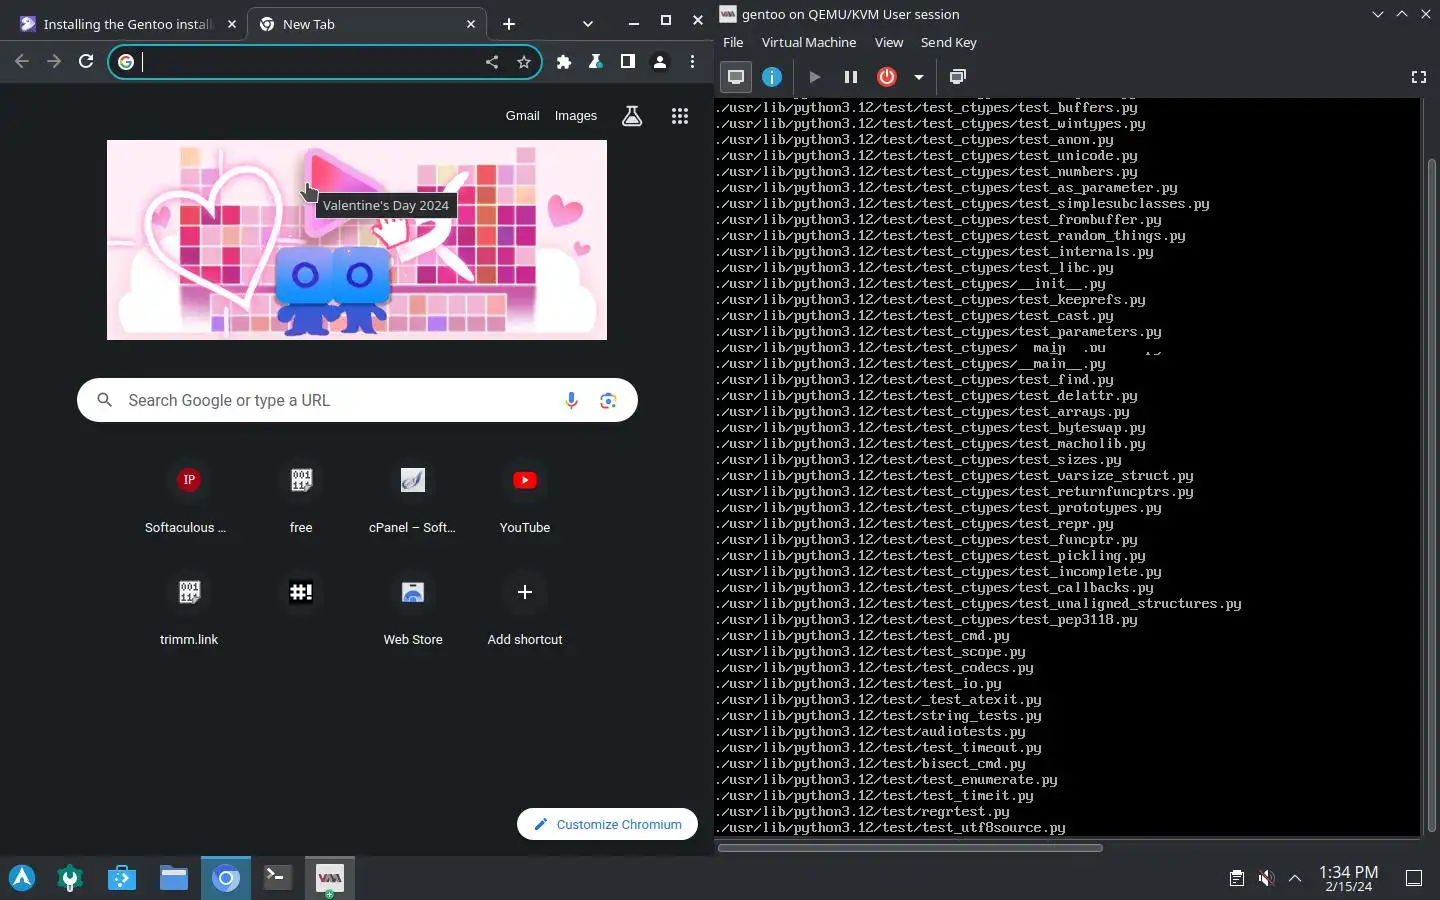The height and width of the screenshot is (900, 1440).
Task: Share this page from address bar
Action: click(x=492, y=62)
